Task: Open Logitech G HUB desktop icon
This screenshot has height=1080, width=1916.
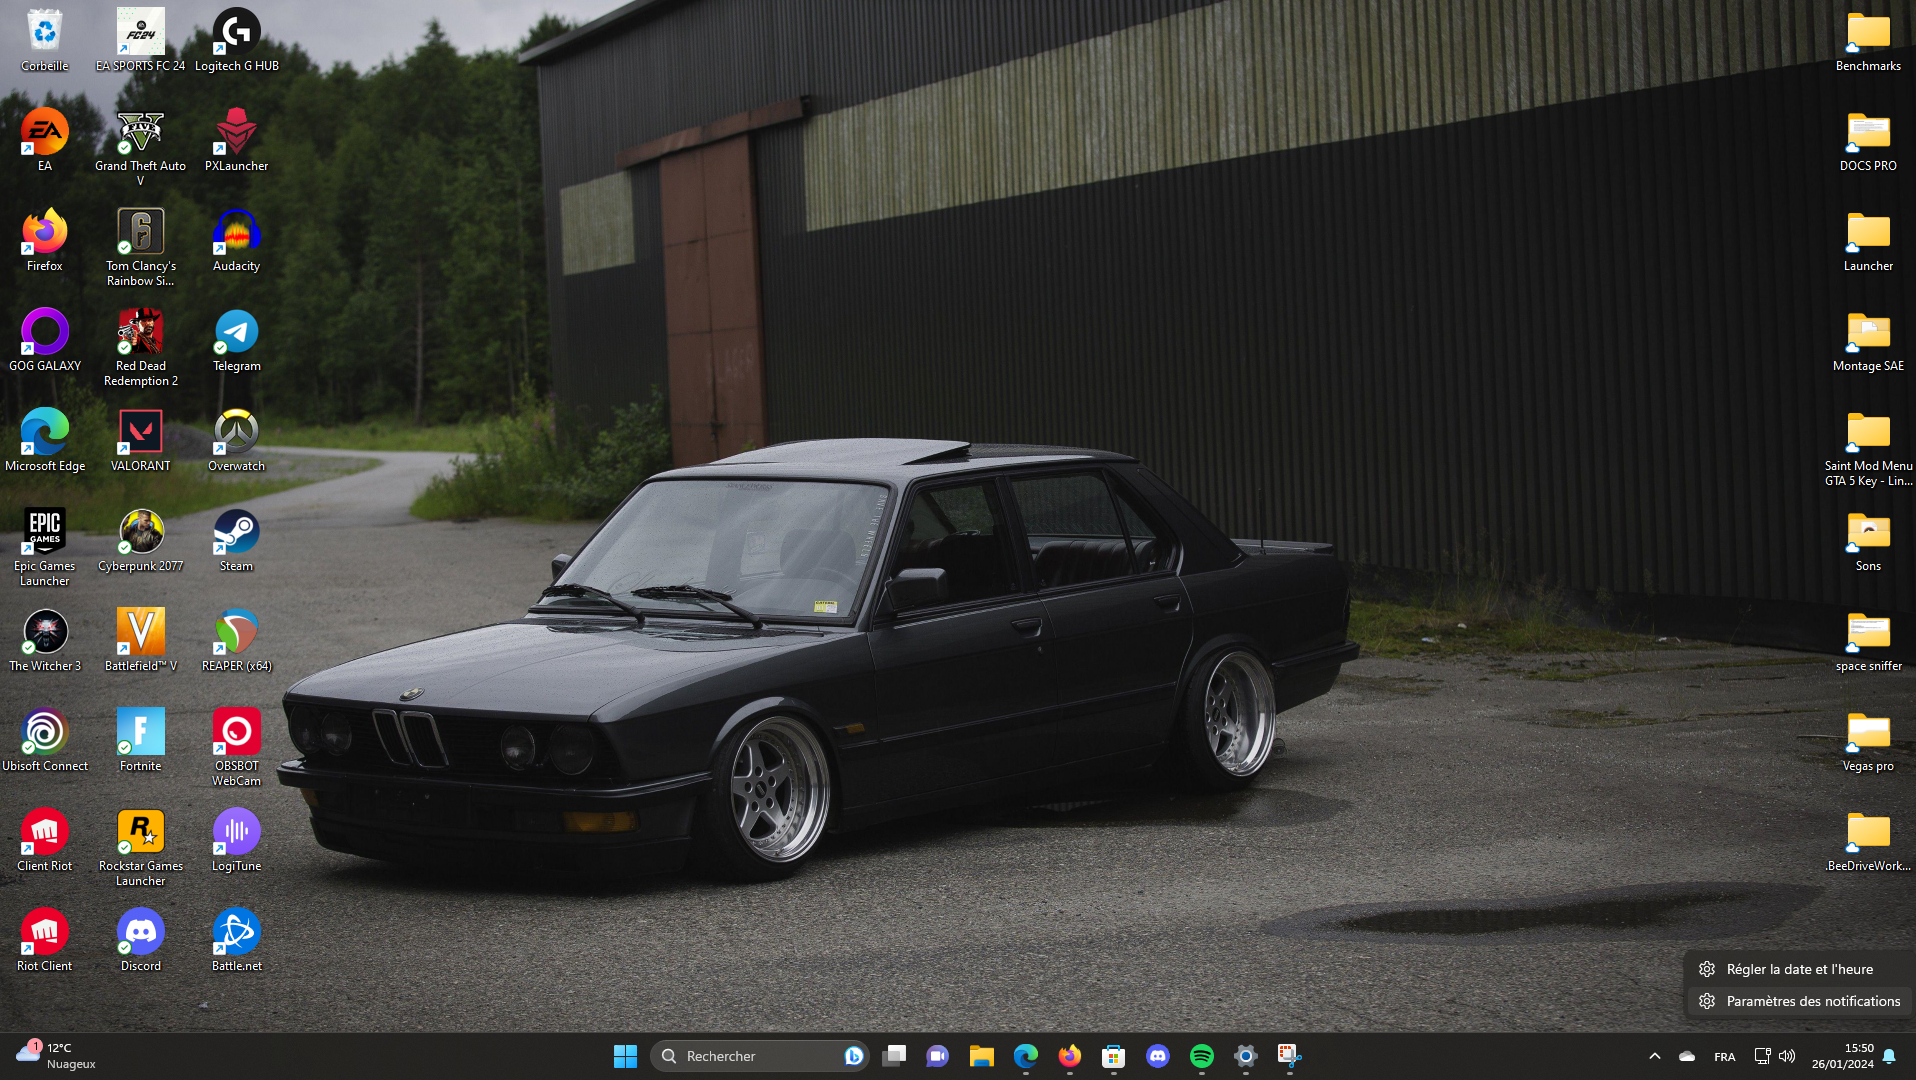Action: click(236, 40)
